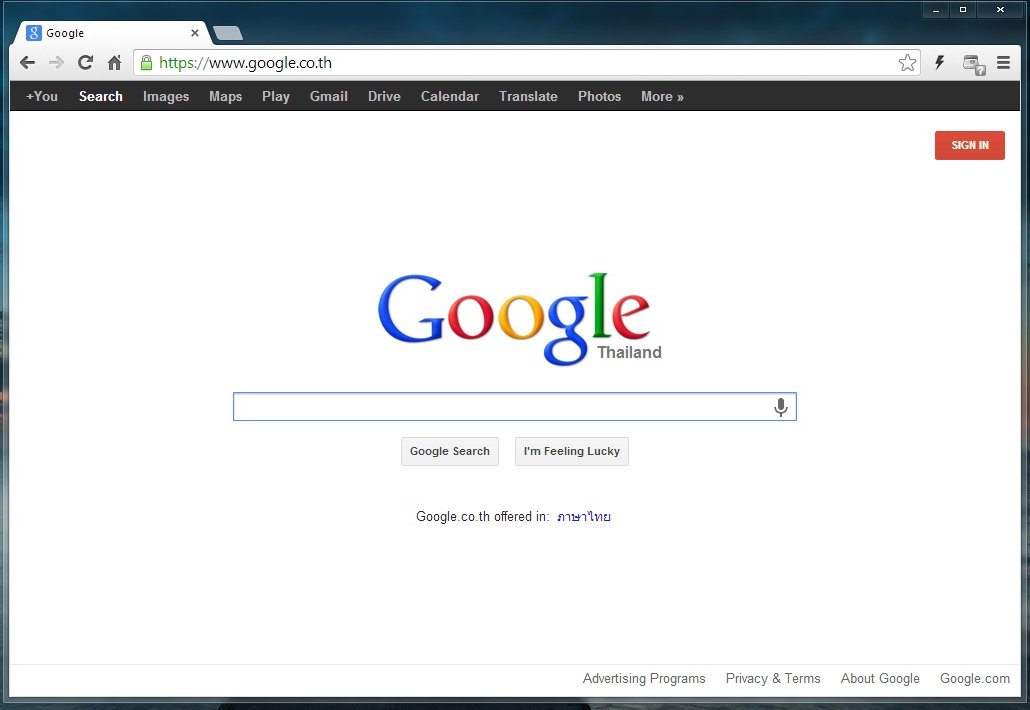Click the lightning bolt extension icon
This screenshot has height=710, width=1030.
[x=940, y=63]
